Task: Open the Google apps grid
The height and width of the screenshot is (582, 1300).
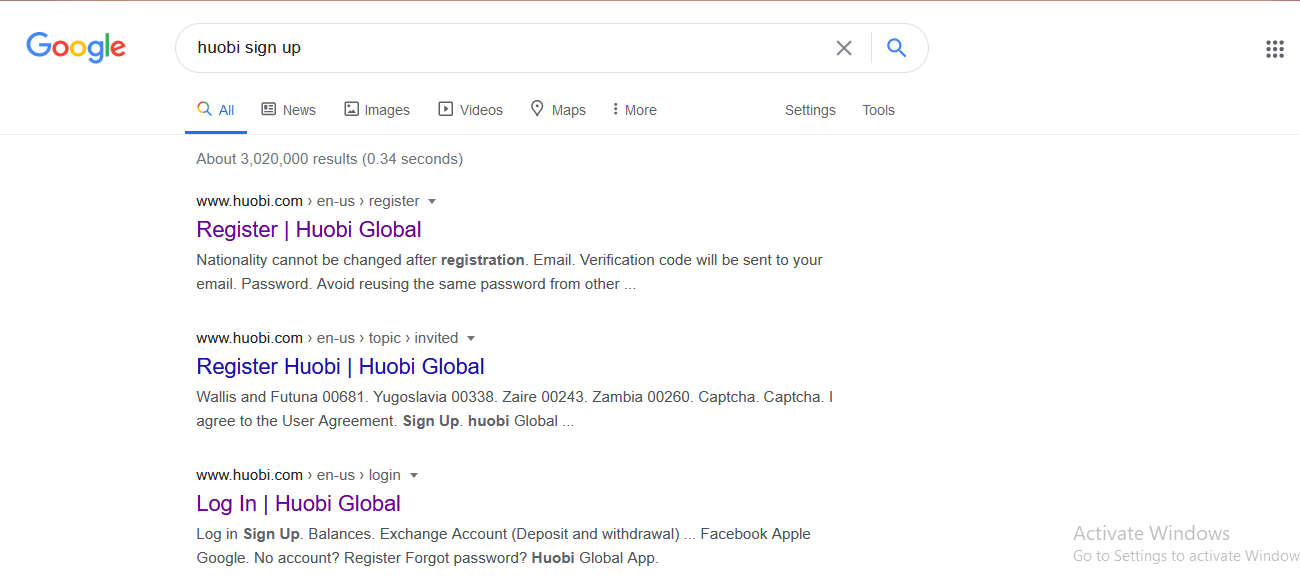Action: pos(1275,49)
